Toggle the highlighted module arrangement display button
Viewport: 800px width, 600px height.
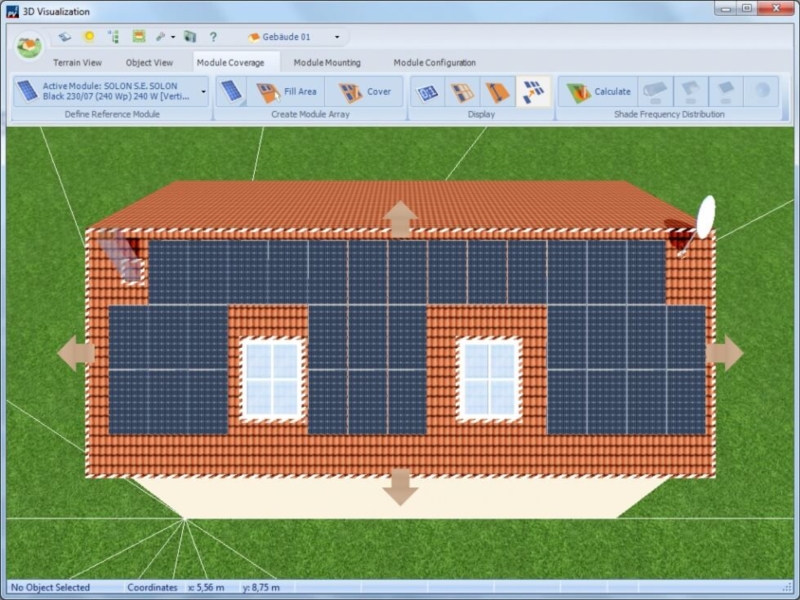[533, 92]
